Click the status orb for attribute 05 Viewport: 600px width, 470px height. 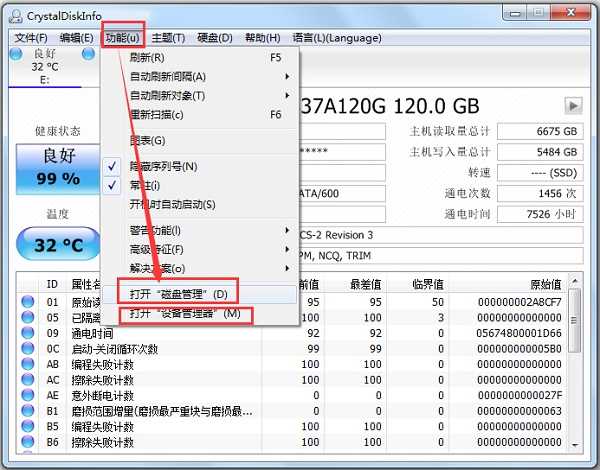(x=28, y=317)
